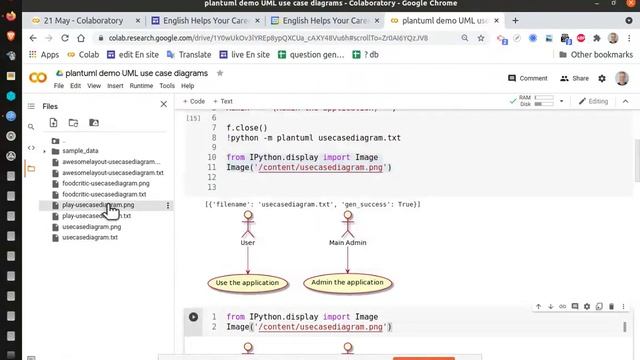Open the code snippets sidebar icon

(x=31, y=148)
